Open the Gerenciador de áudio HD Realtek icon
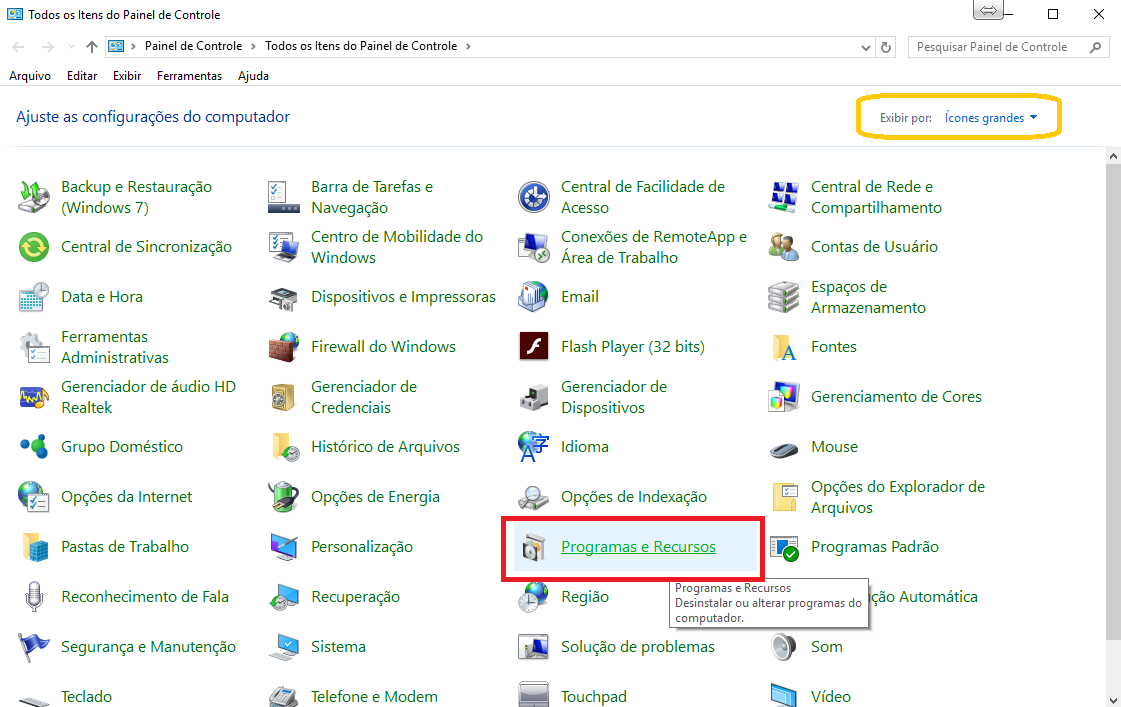The image size is (1121, 707). [x=34, y=397]
